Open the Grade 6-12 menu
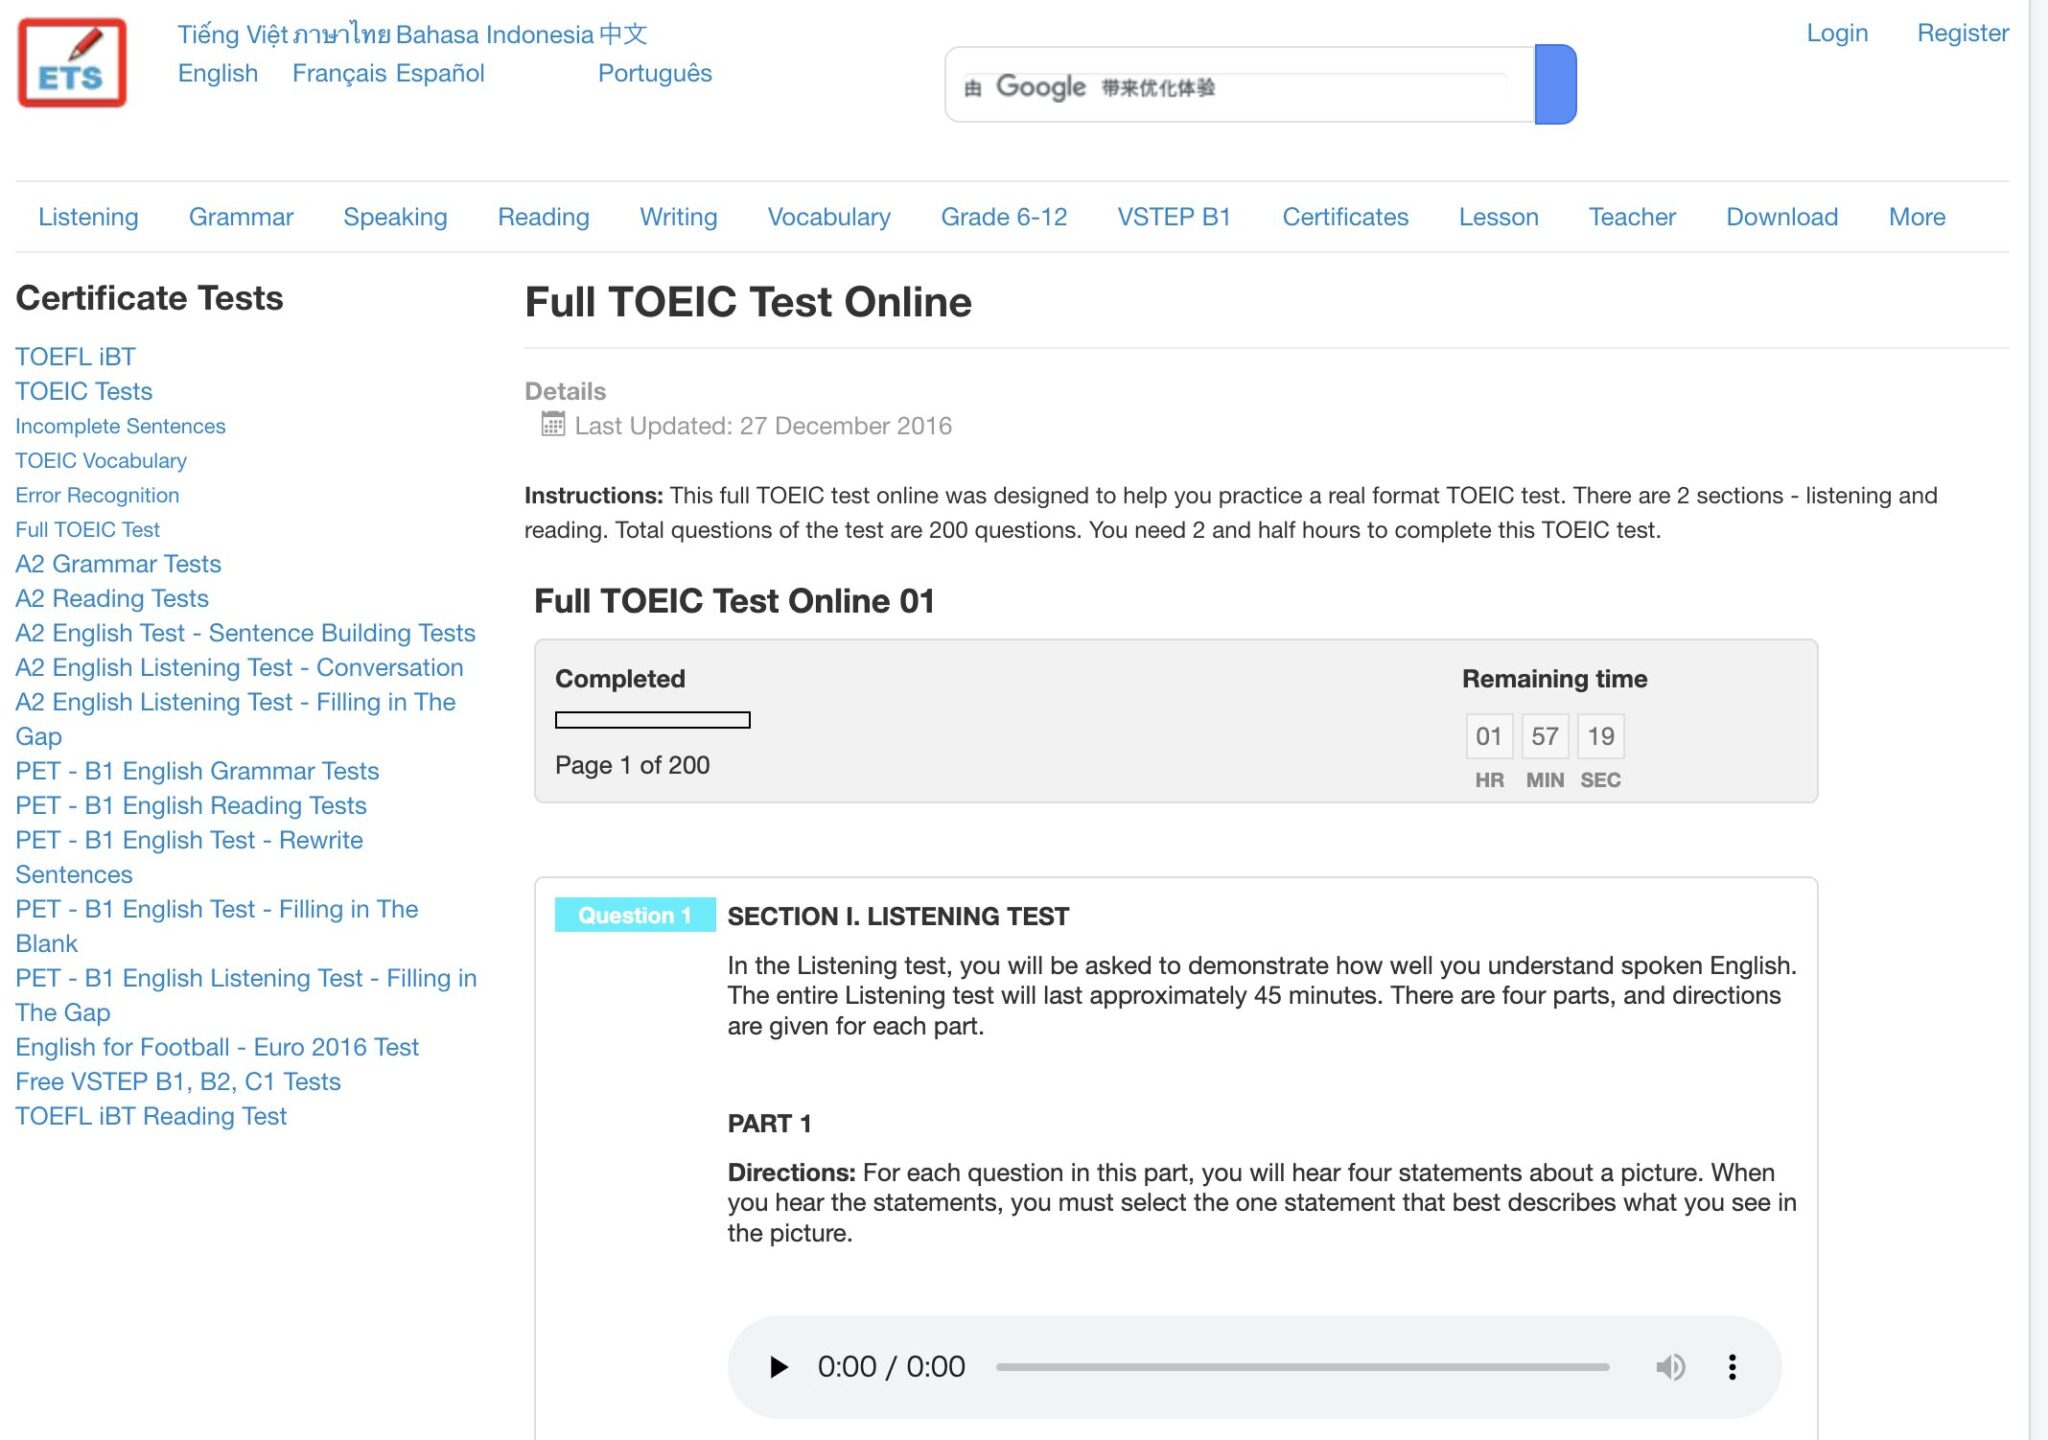 pyautogui.click(x=1003, y=217)
